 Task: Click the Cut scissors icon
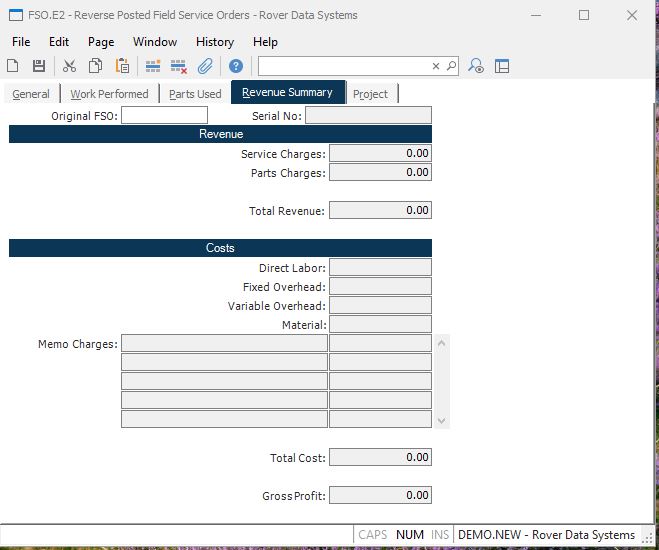69,66
